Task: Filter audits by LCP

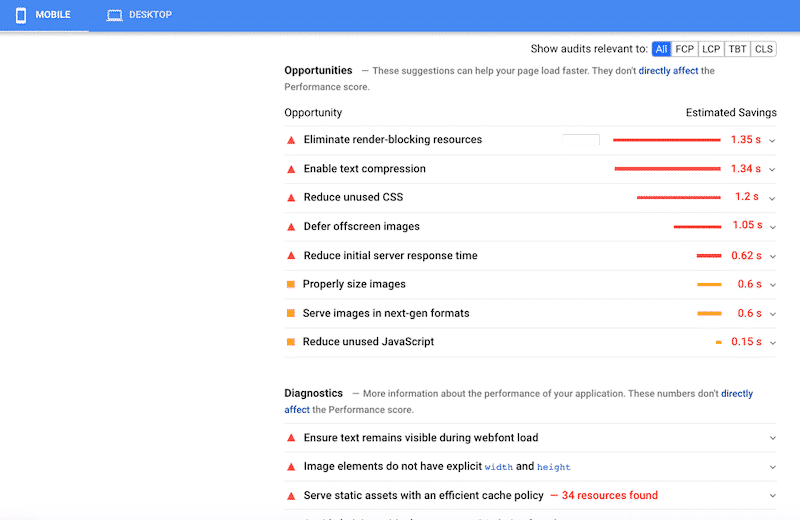Action: pyautogui.click(x=711, y=49)
